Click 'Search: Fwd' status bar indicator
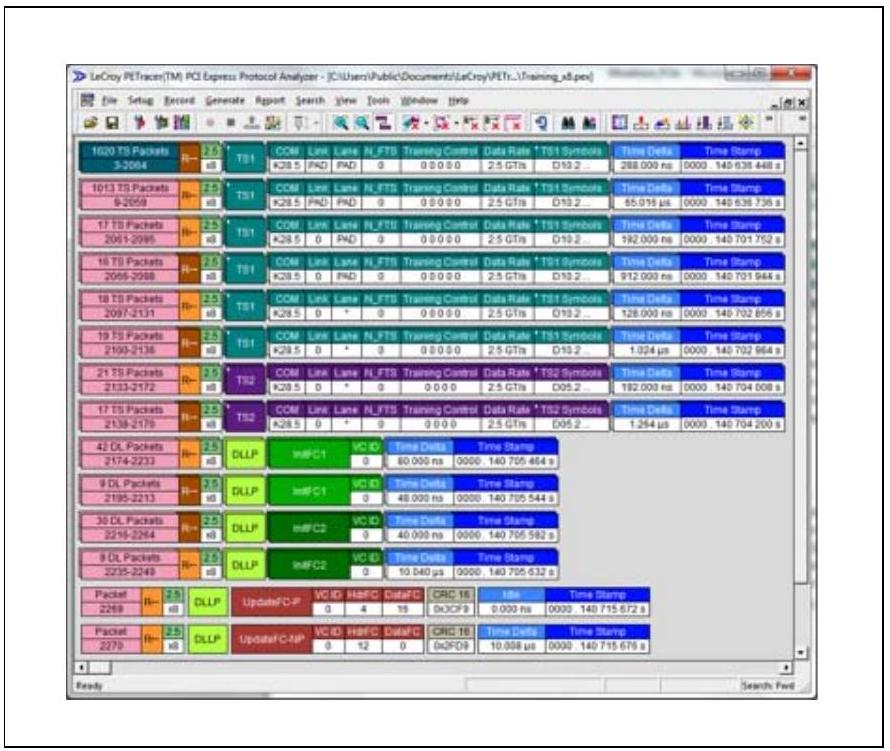This screenshot has height=751, width=890. coord(767,685)
